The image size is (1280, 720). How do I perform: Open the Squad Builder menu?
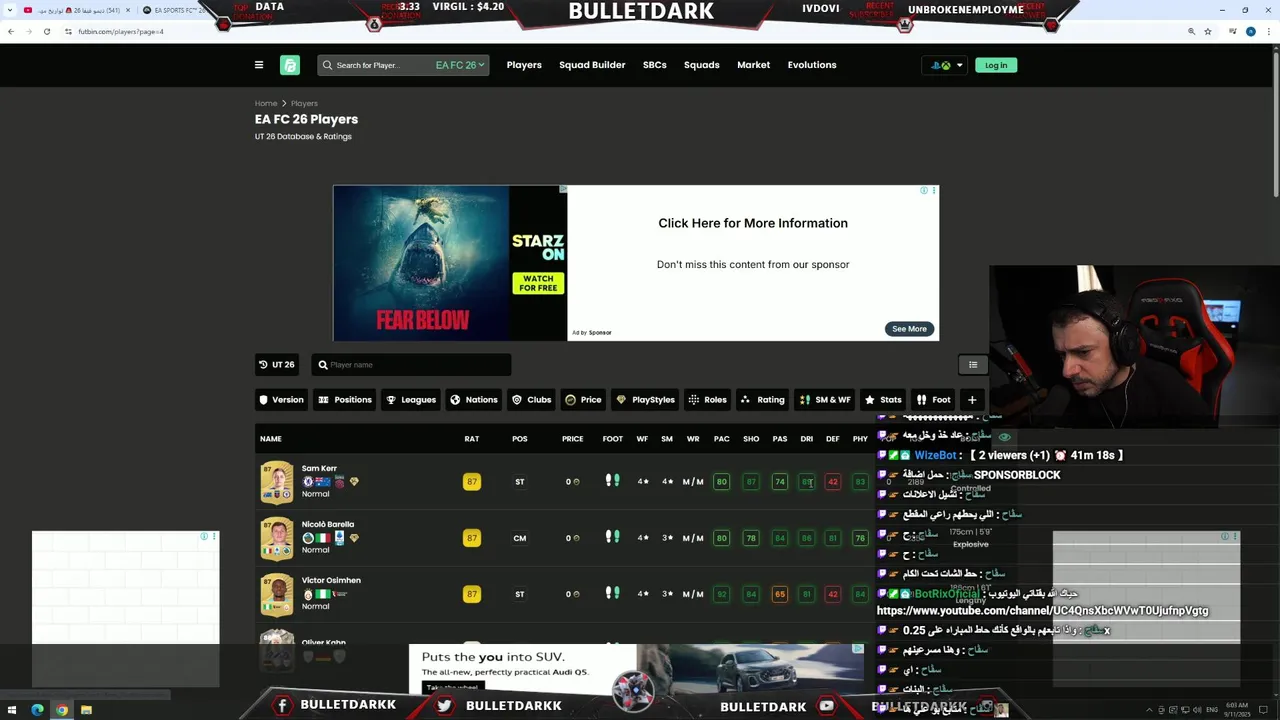click(x=592, y=65)
